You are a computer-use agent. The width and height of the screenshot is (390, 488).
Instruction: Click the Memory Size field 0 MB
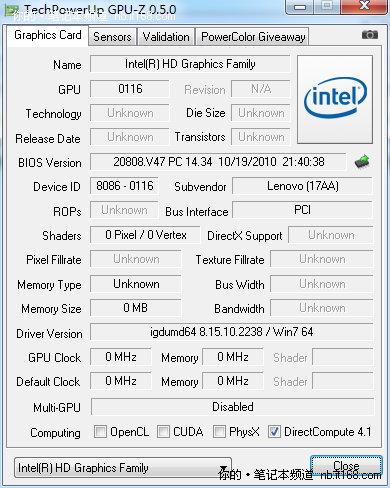pos(136,308)
